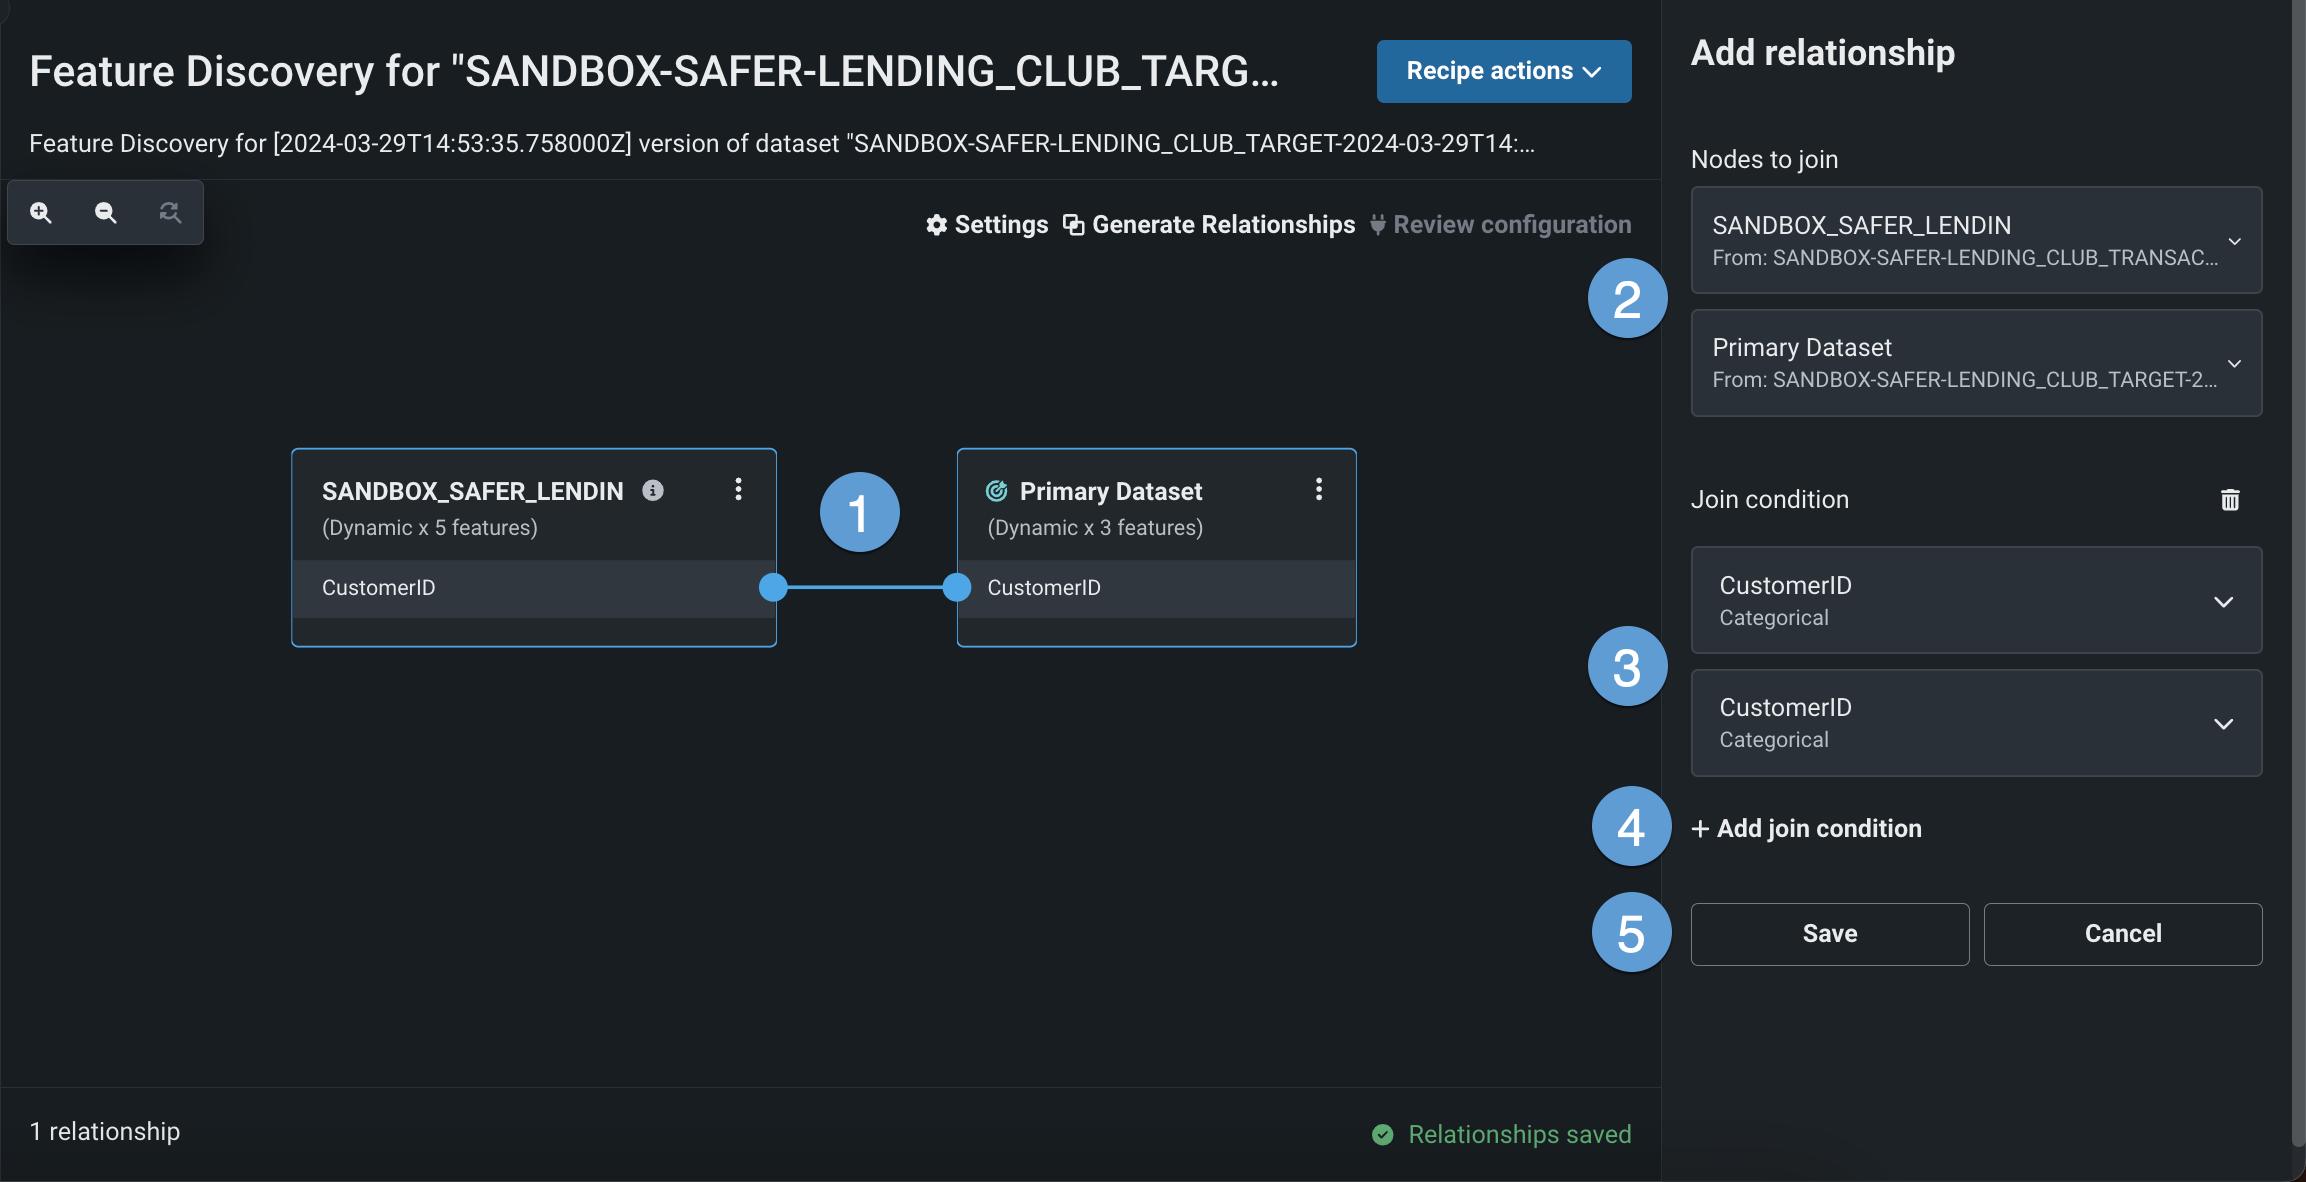Click the Primary Dataset target icon
The width and height of the screenshot is (2306, 1182).
pyautogui.click(x=997, y=491)
